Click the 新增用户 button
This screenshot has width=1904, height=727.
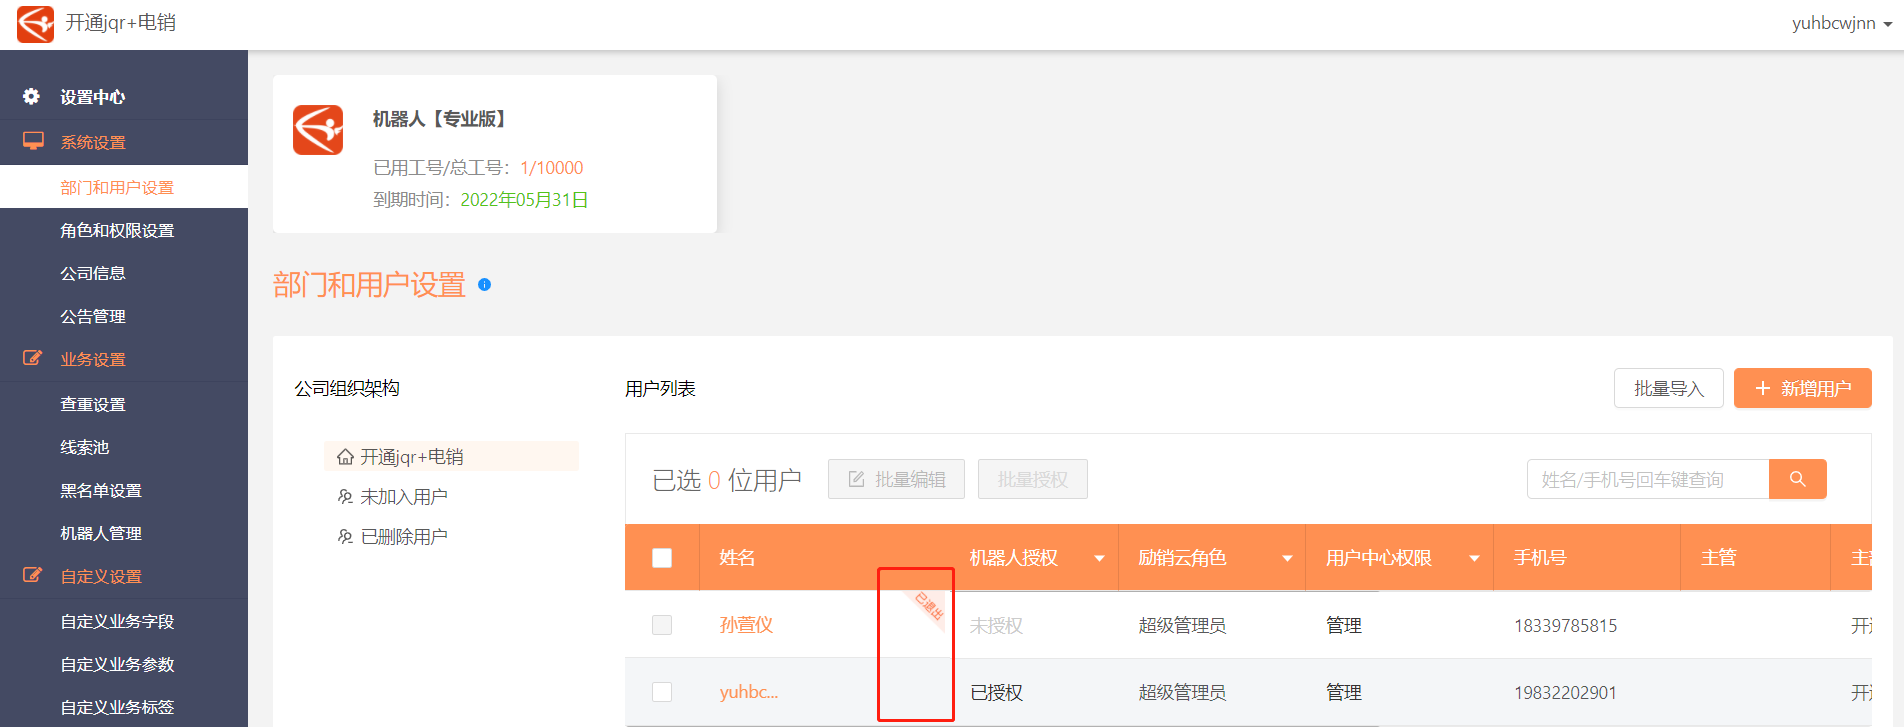tap(1802, 388)
